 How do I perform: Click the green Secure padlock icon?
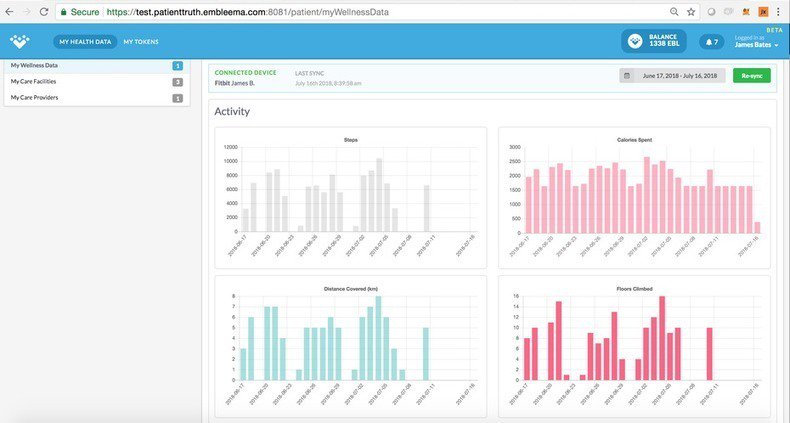[63, 12]
